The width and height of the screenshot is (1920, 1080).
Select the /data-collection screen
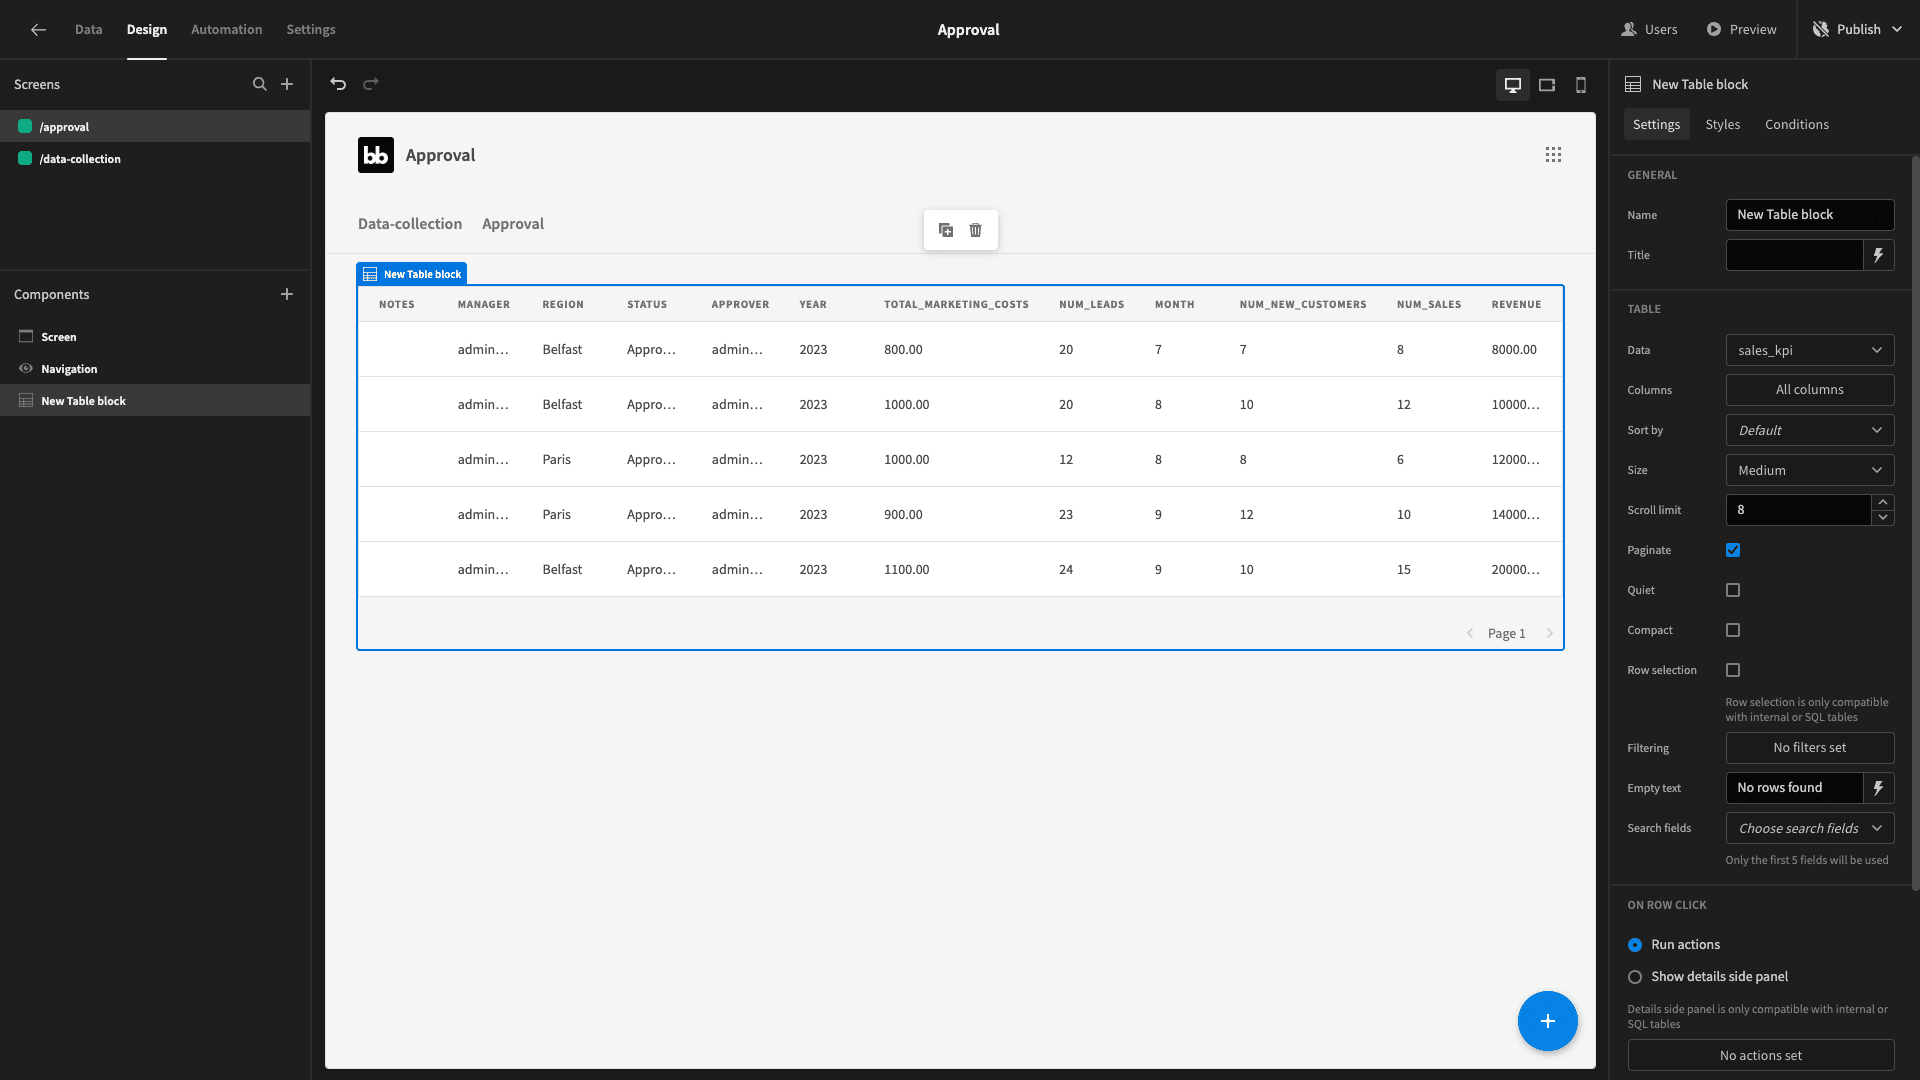pyautogui.click(x=155, y=159)
